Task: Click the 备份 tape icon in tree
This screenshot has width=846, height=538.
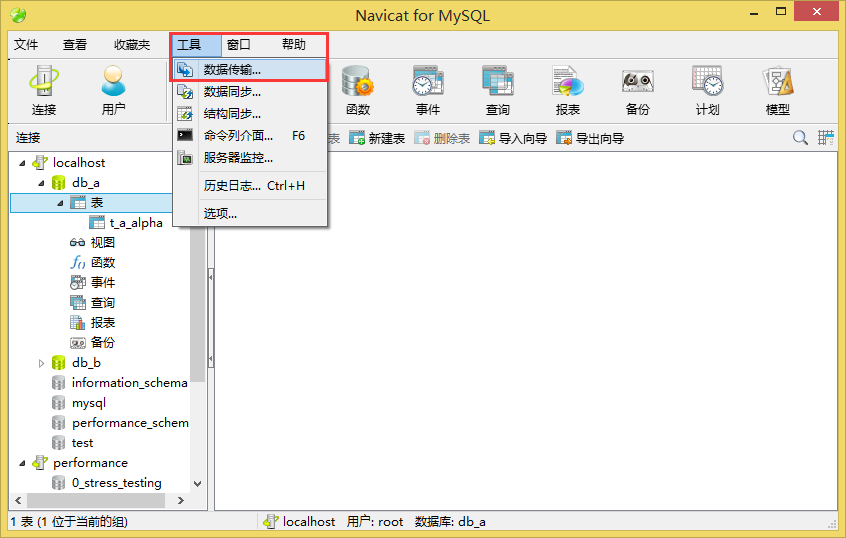Action: click(x=77, y=342)
